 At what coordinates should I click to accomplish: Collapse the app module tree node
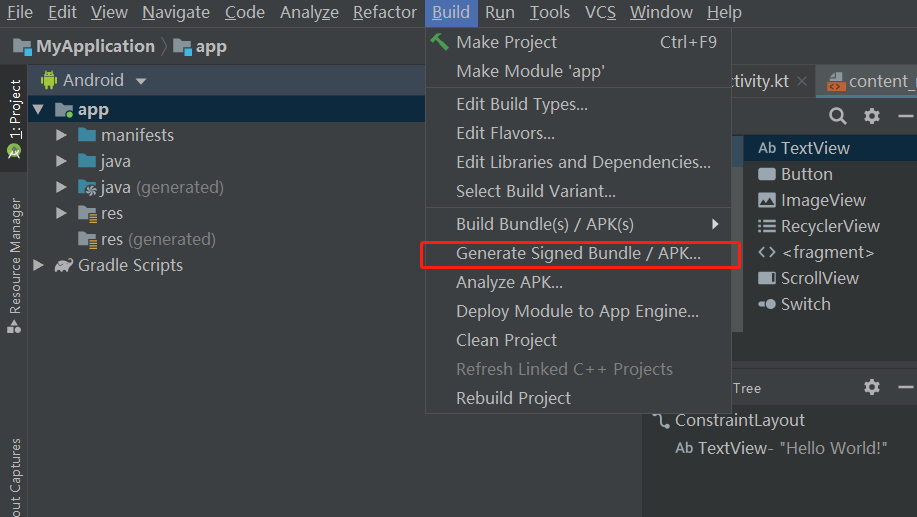pos(39,109)
